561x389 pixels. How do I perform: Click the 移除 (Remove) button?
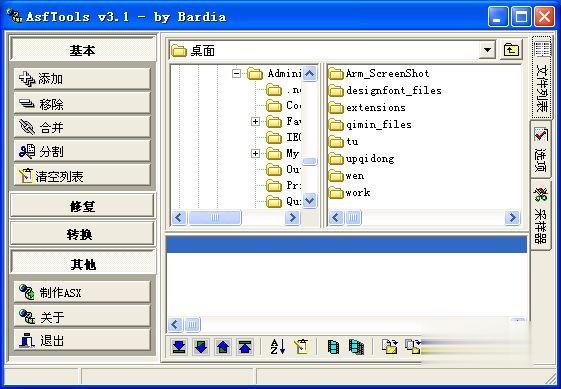tap(82, 103)
